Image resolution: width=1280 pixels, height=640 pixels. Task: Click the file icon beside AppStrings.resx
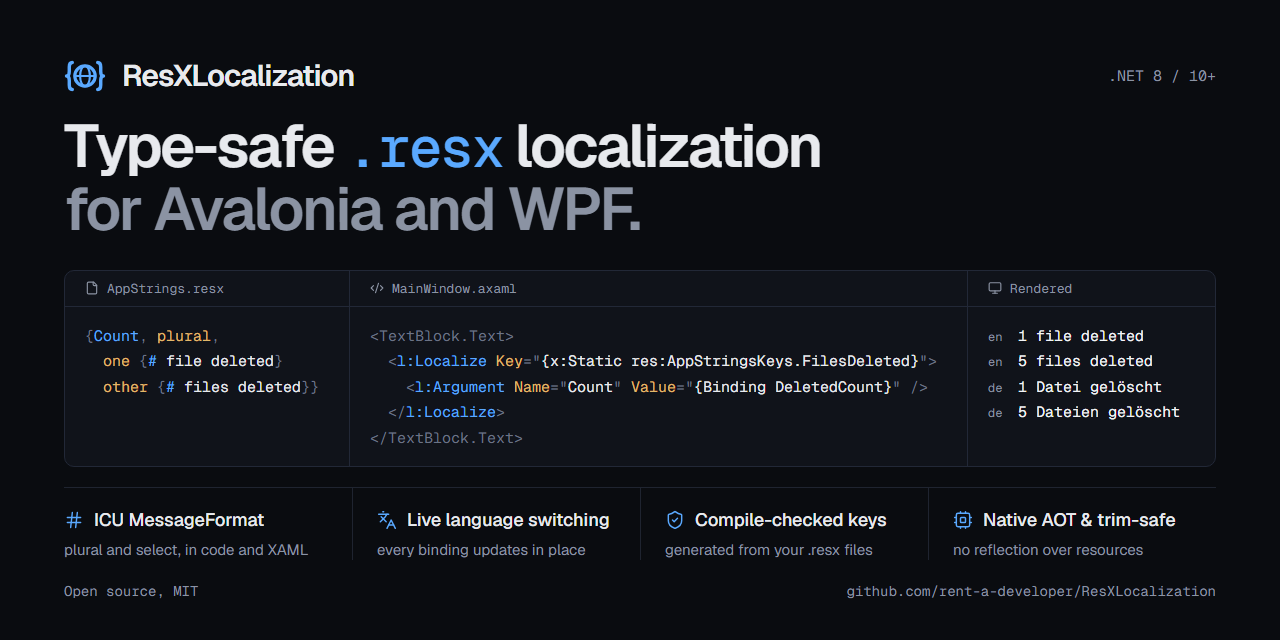coord(92,288)
